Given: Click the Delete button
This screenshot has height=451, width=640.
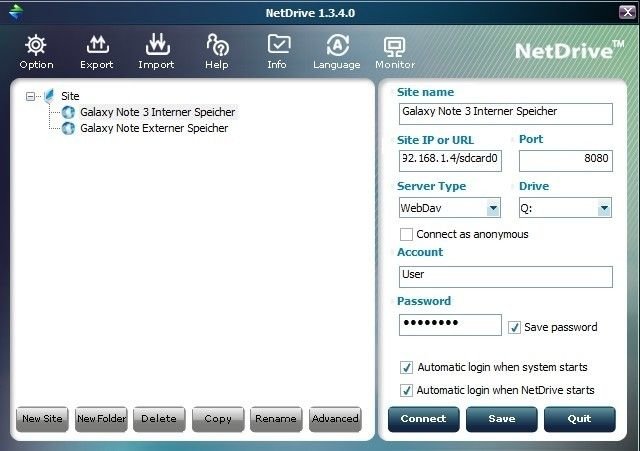Looking at the screenshot, I should pos(159,419).
